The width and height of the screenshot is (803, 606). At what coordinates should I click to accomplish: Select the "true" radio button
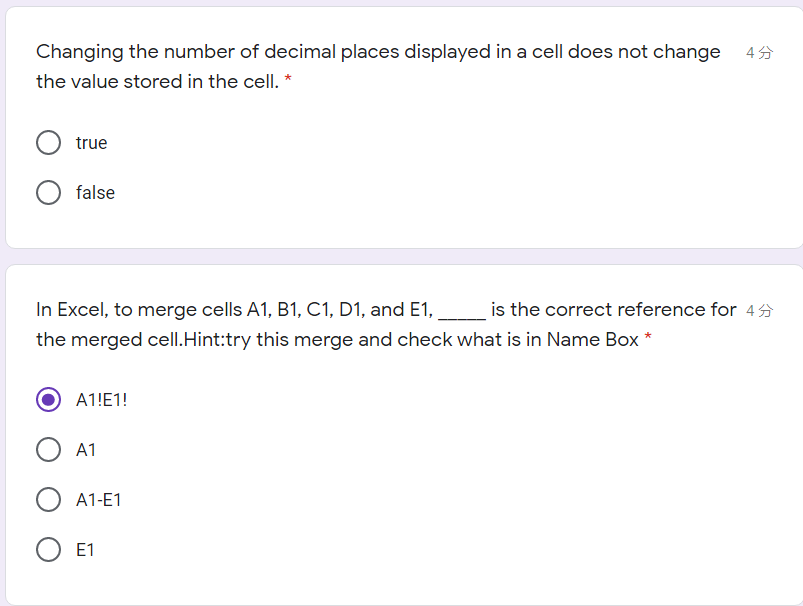tap(48, 142)
